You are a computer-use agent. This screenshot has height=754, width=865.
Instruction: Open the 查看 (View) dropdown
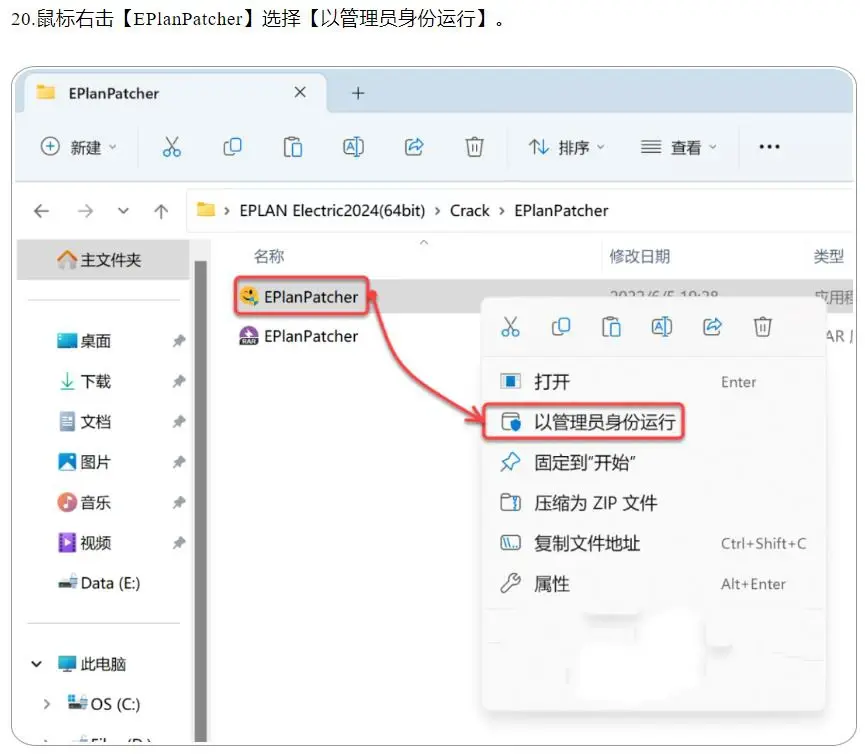[x=679, y=147]
